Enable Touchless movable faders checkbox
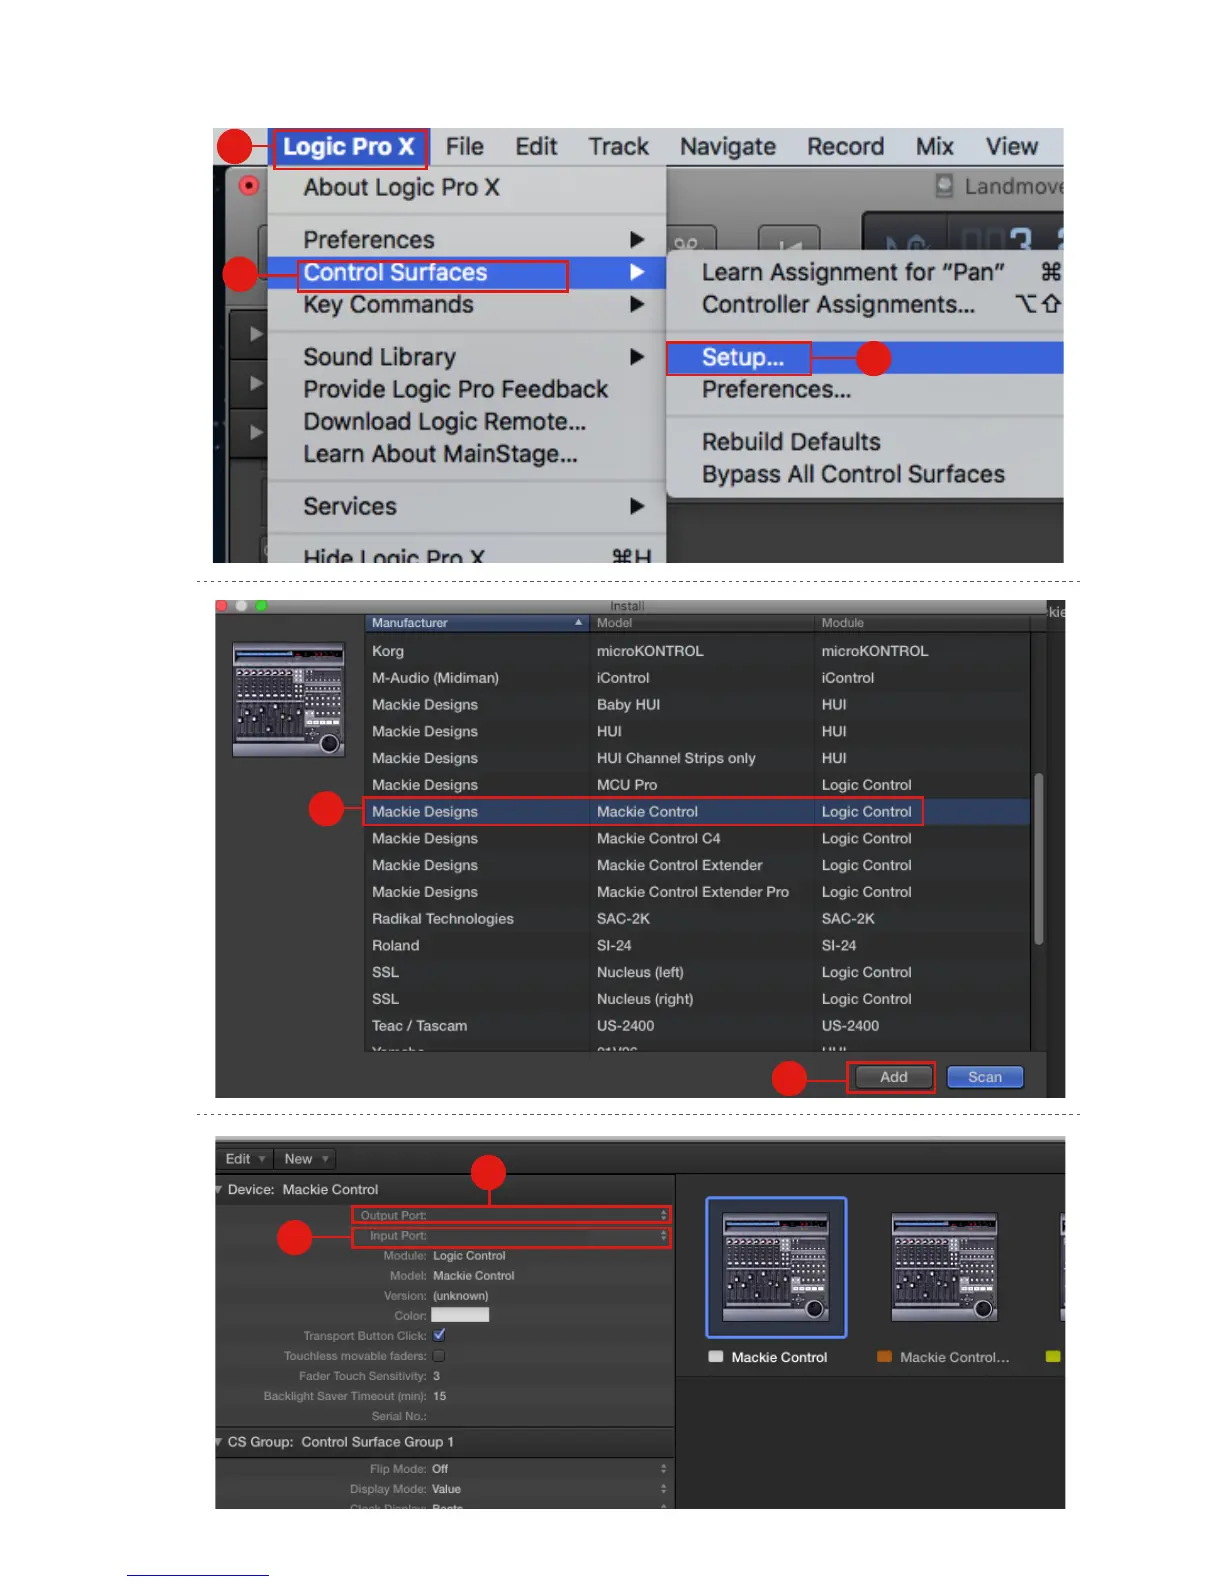1224x1584 pixels. point(439,1356)
